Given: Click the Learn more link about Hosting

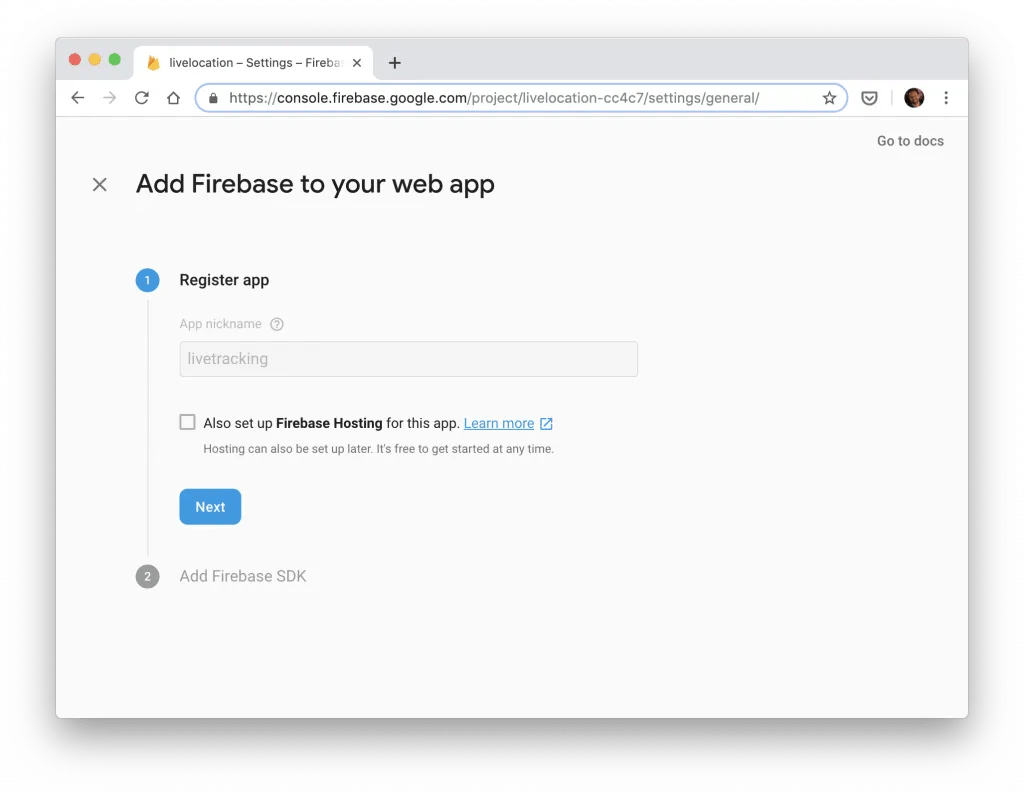Looking at the screenshot, I should tap(500, 423).
